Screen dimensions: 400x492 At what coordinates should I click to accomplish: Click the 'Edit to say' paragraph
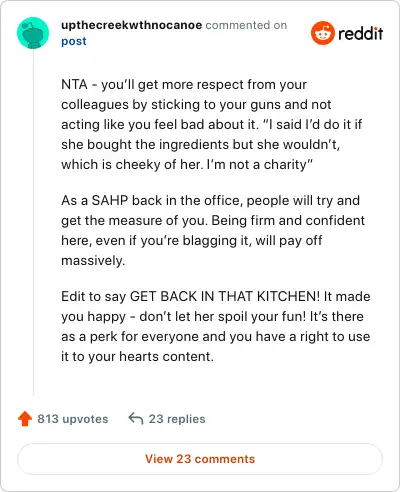pos(216,326)
